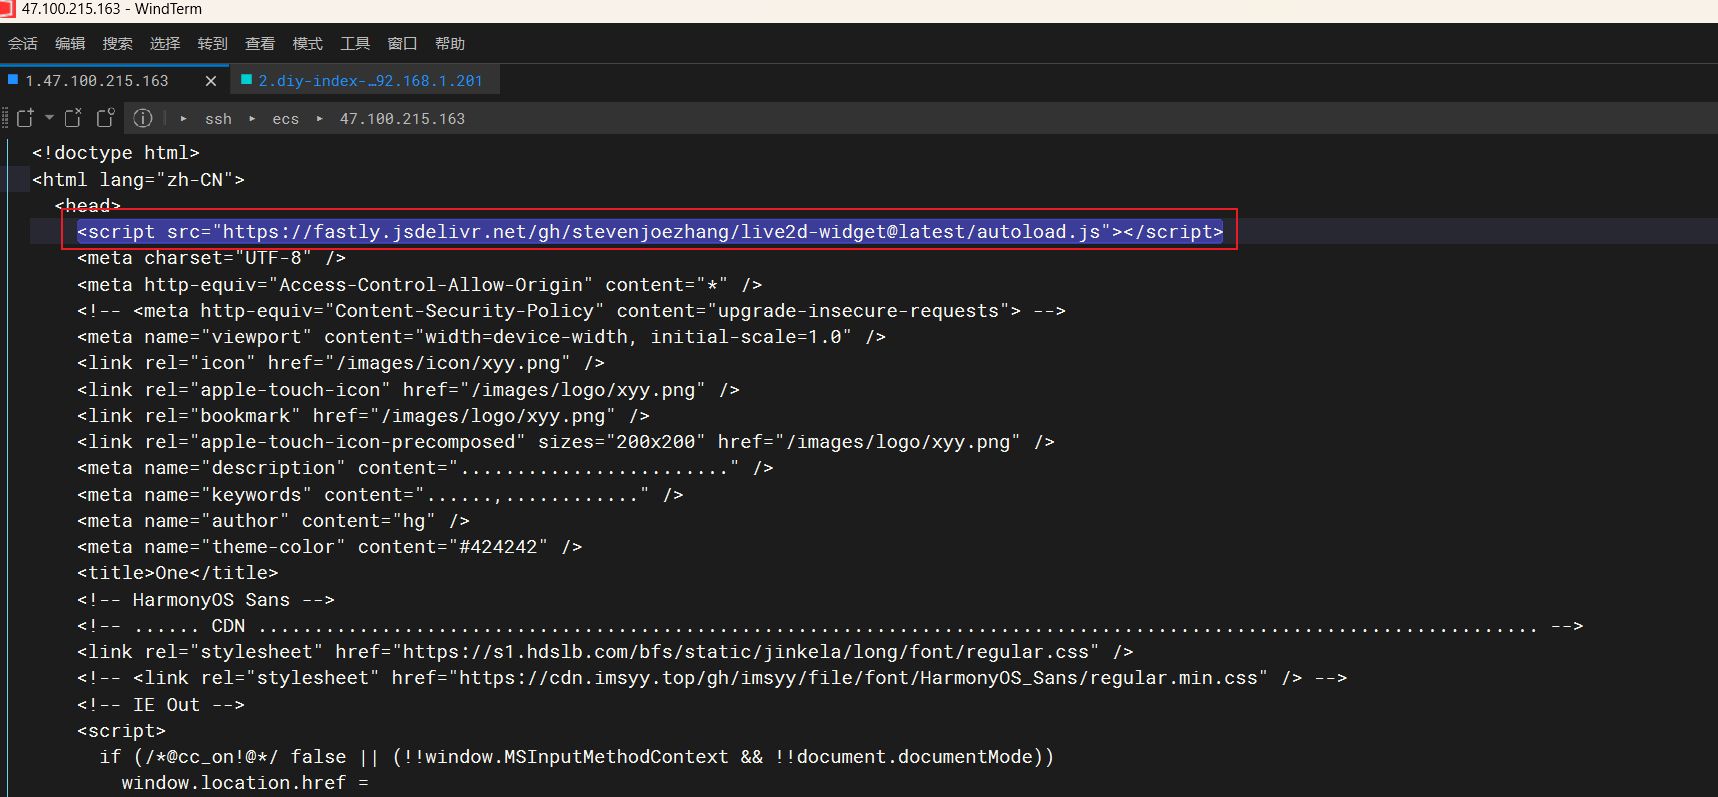Click the blue indicator on tab 1

(x=13, y=79)
